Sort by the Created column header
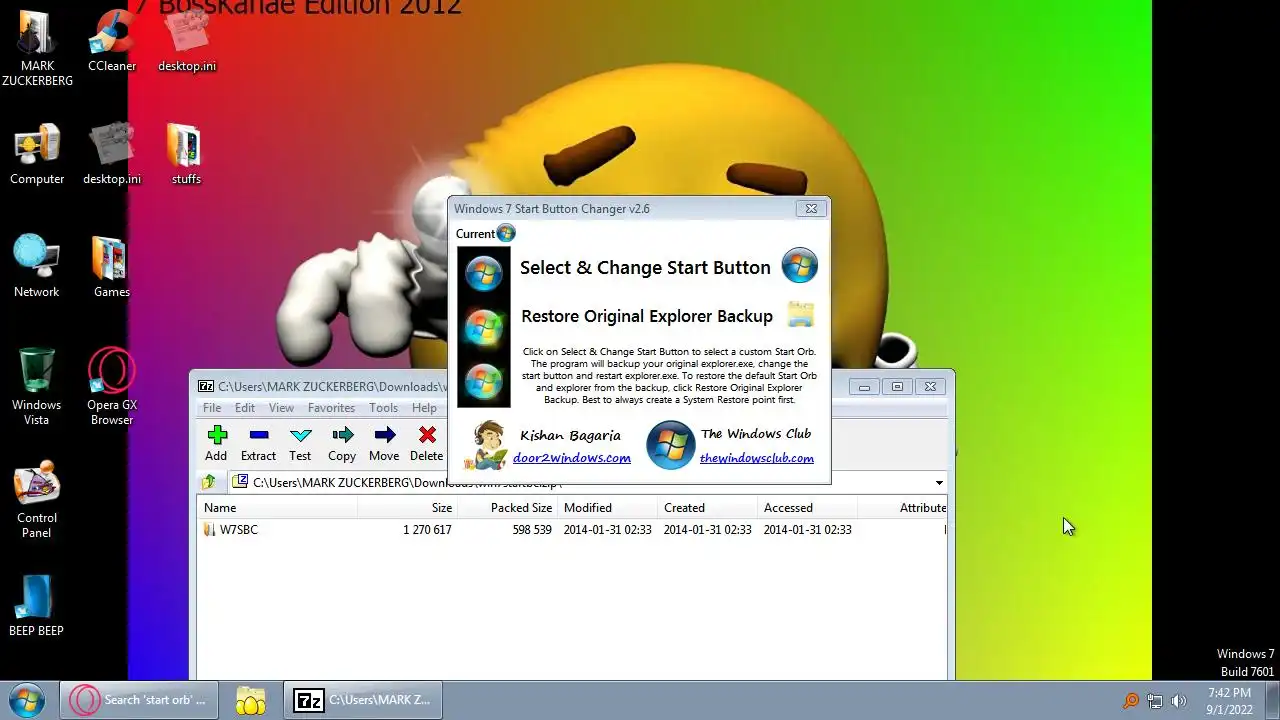1280x720 pixels. point(707,508)
